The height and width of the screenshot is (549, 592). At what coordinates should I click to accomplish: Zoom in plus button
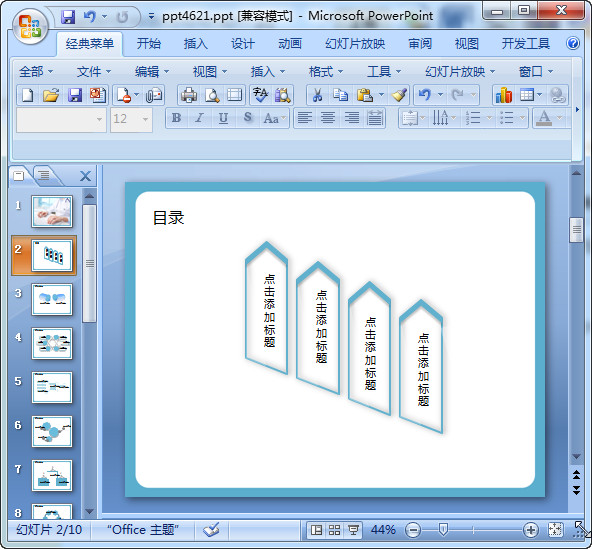tap(530, 530)
